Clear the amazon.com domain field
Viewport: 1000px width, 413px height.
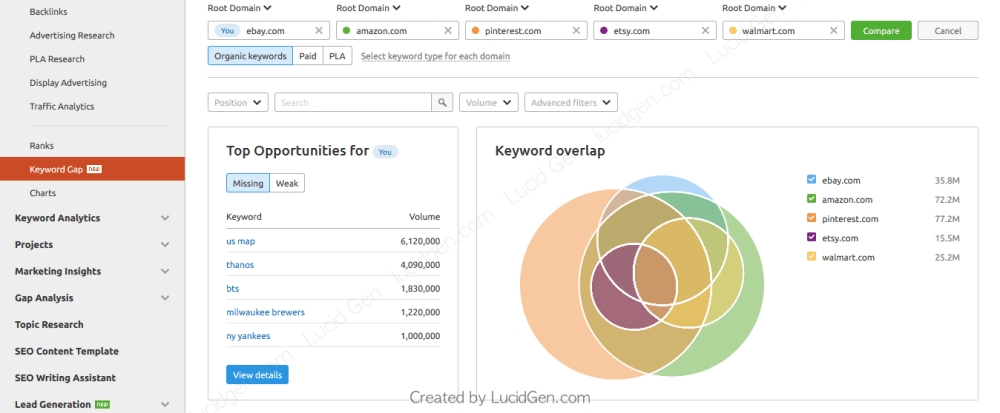449,31
